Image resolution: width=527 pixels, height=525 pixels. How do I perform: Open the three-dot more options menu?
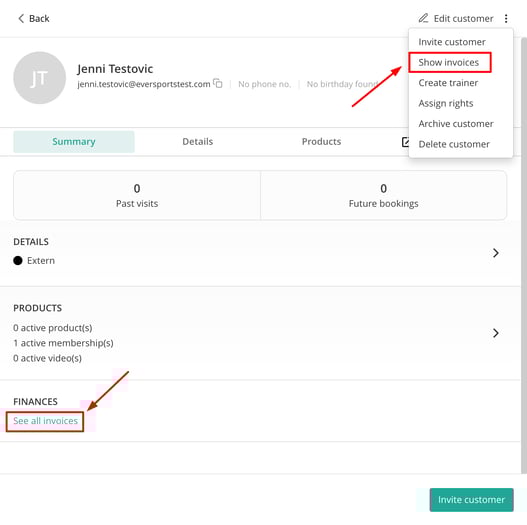[x=506, y=18]
